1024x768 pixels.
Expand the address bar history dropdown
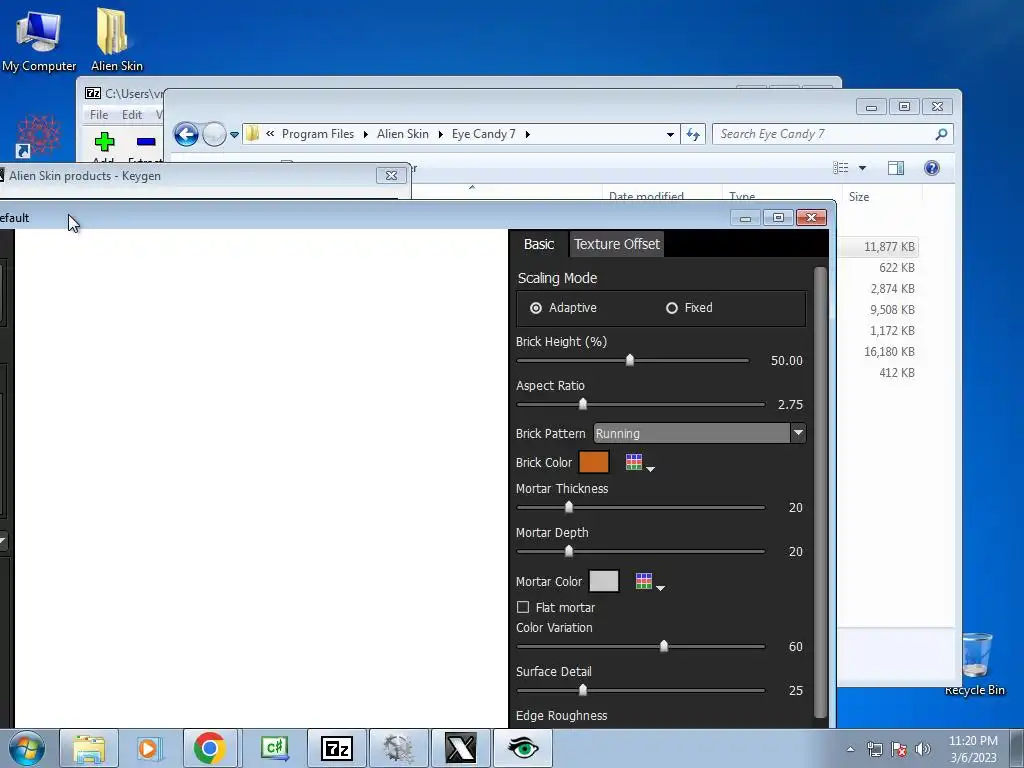click(670, 135)
